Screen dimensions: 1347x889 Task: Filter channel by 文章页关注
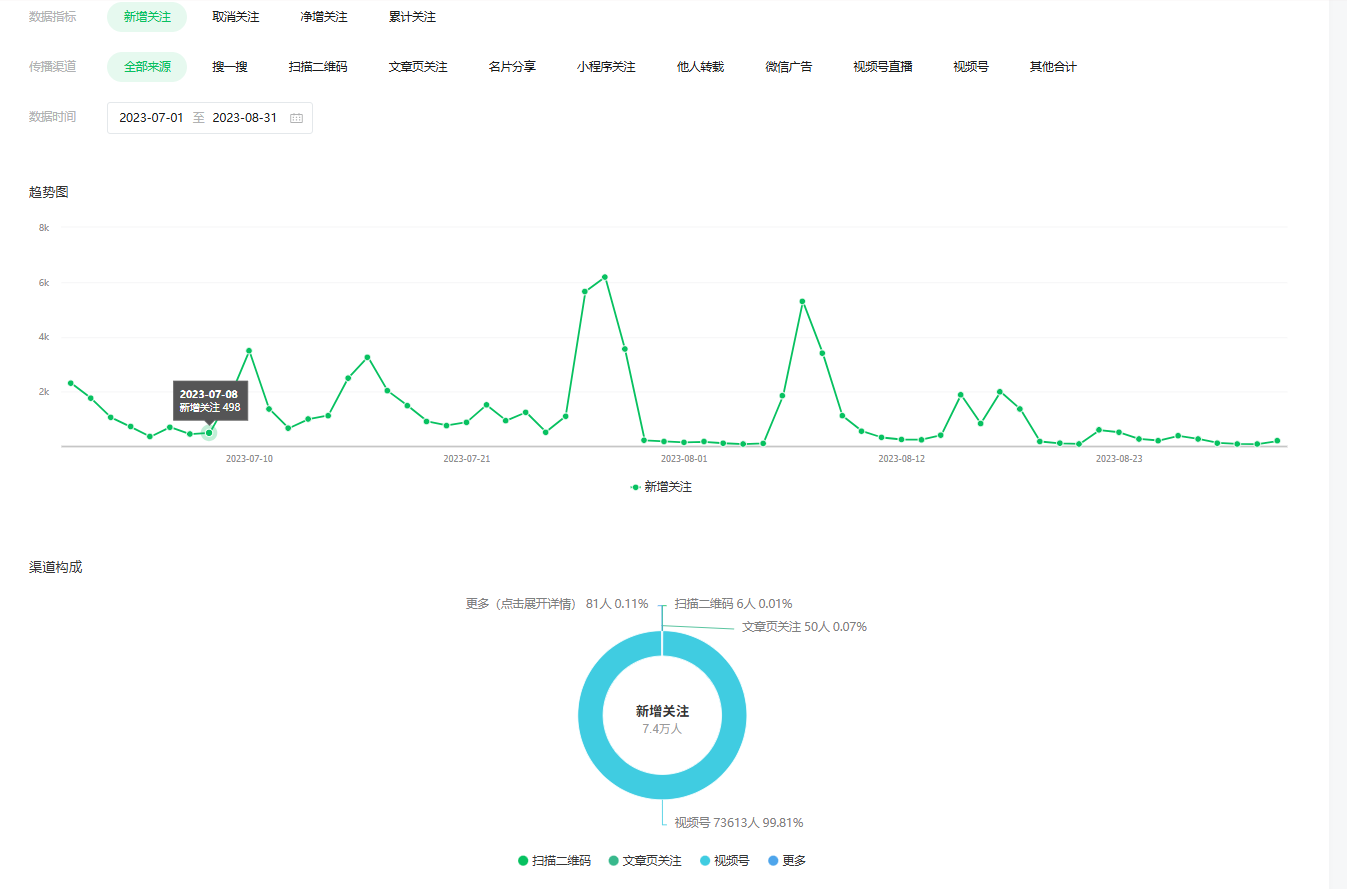coord(418,67)
